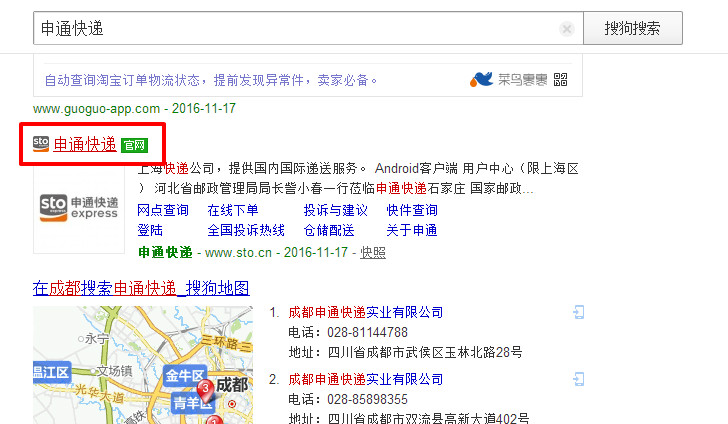Click the 温江区 district label on map
This screenshot has width=728, height=424.
tap(52, 372)
